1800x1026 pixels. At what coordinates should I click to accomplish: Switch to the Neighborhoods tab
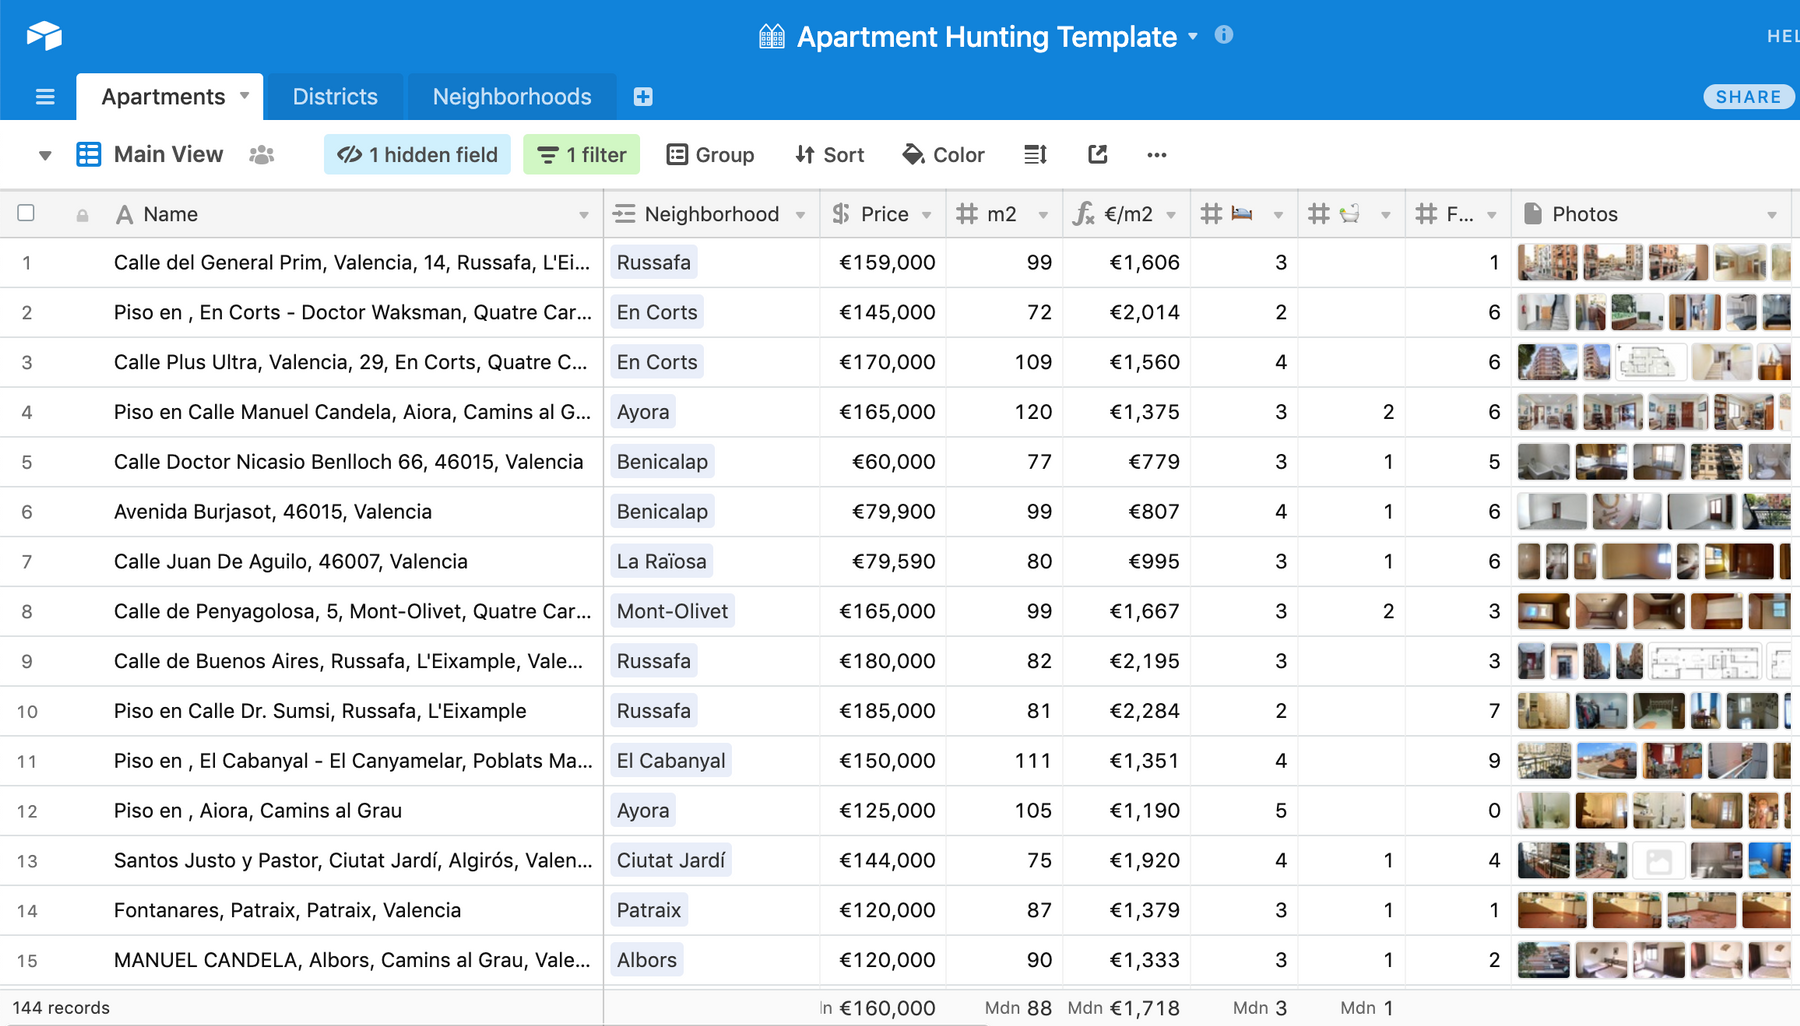[512, 97]
